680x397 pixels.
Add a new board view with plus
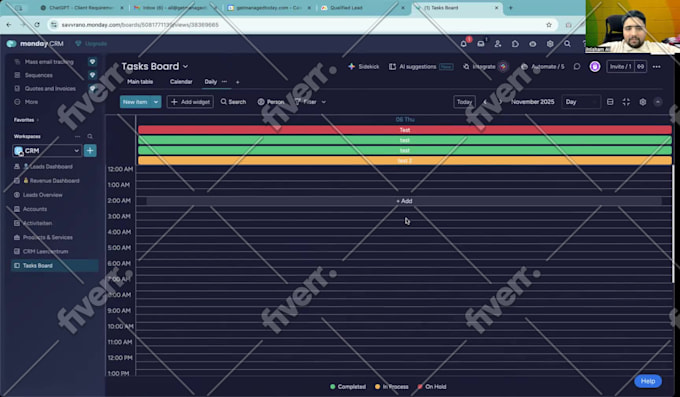238,82
